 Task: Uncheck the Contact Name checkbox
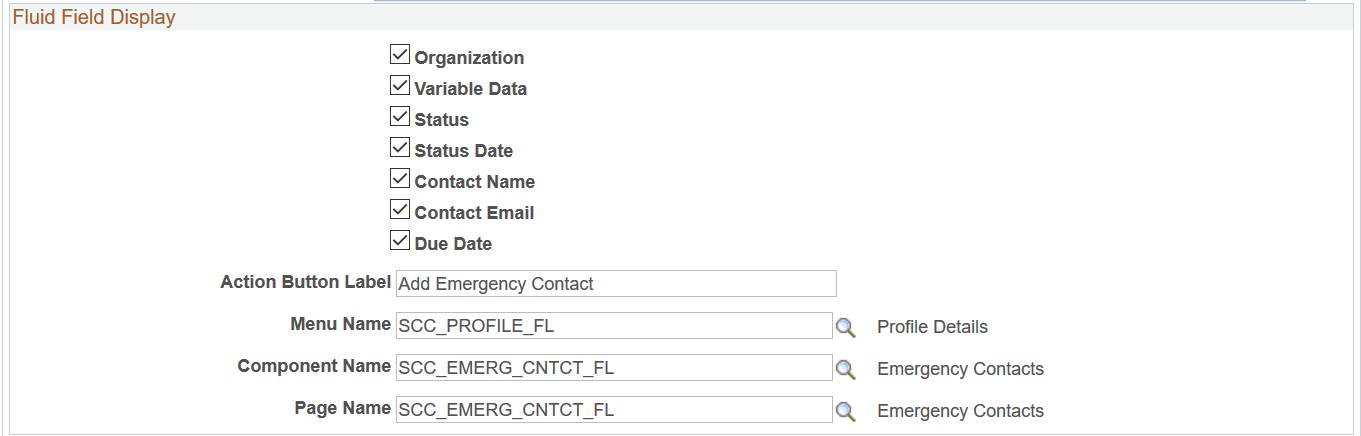[400, 179]
